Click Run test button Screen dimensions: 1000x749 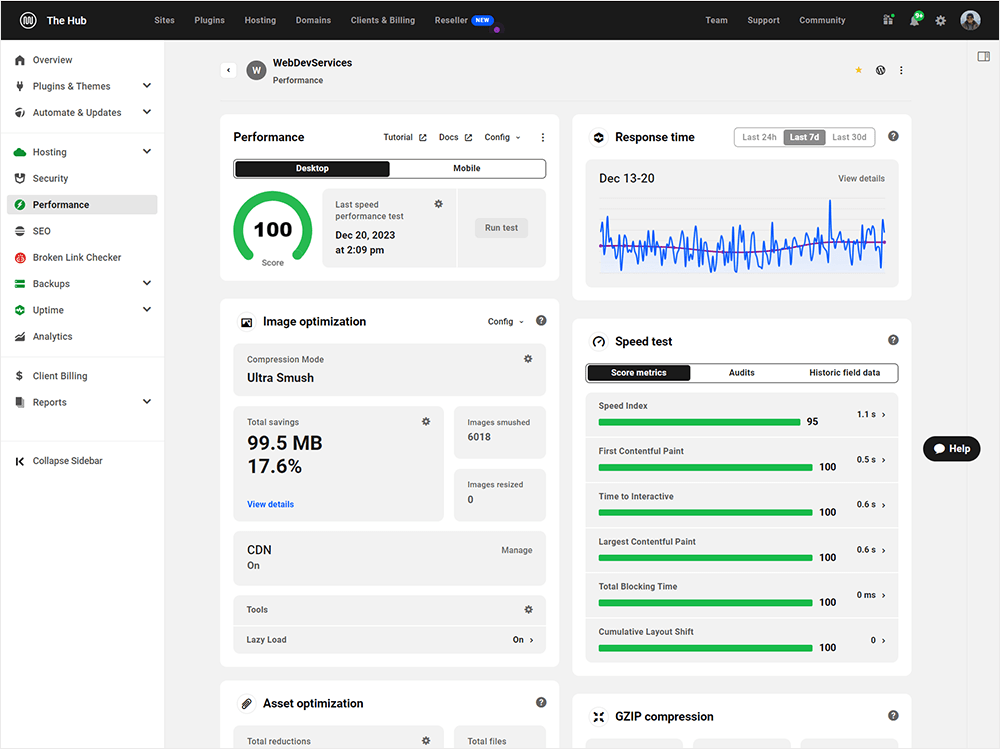(501, 228)
